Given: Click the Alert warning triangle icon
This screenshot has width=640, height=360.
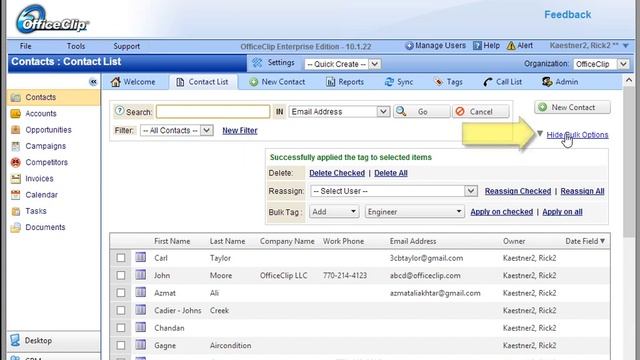Looking at the screenshot, I should (511, 46).
